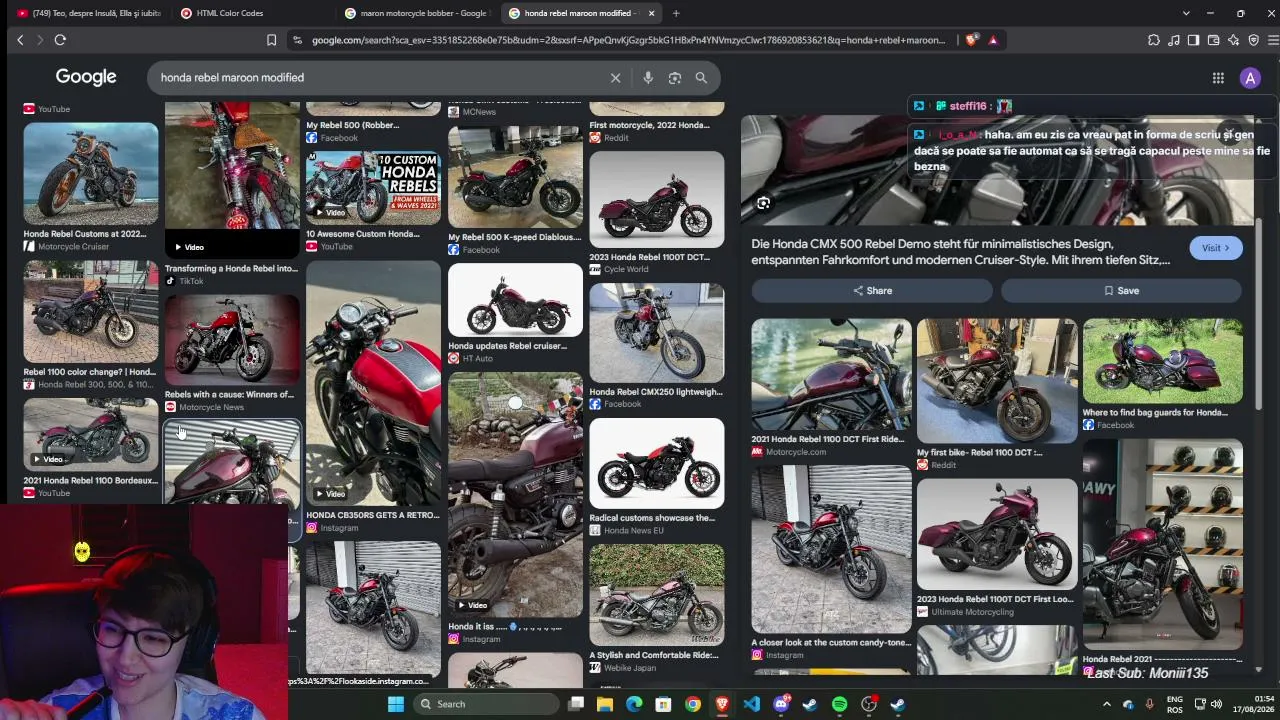Open Discord from the taskbar
Viewport: 1280px width, 720px height.
[781, 704]
